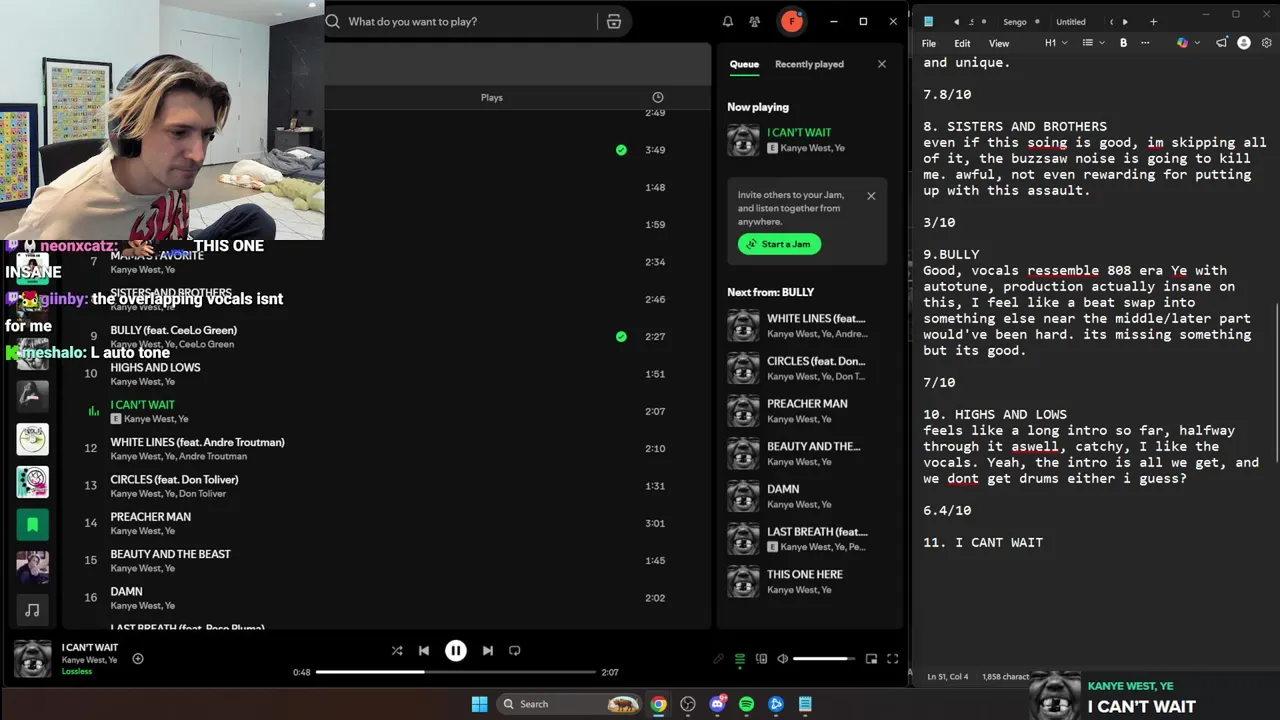This screenshot has width=1280, height=720.
Task: Toggle the queue icon in player bar
Action: (x=740, y=659)
